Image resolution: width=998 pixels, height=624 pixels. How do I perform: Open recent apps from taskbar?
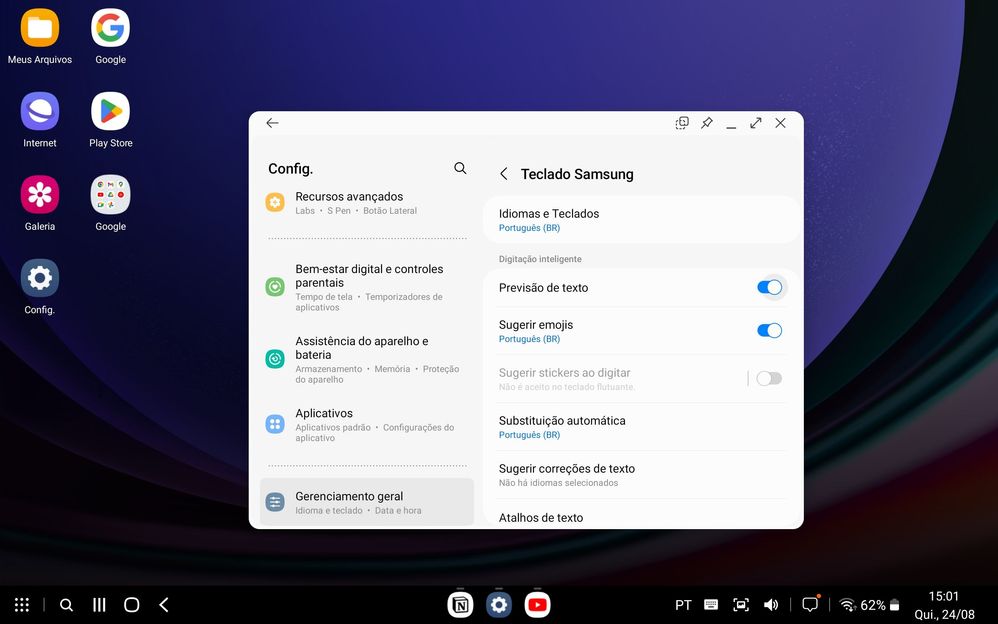click(99, 605)
